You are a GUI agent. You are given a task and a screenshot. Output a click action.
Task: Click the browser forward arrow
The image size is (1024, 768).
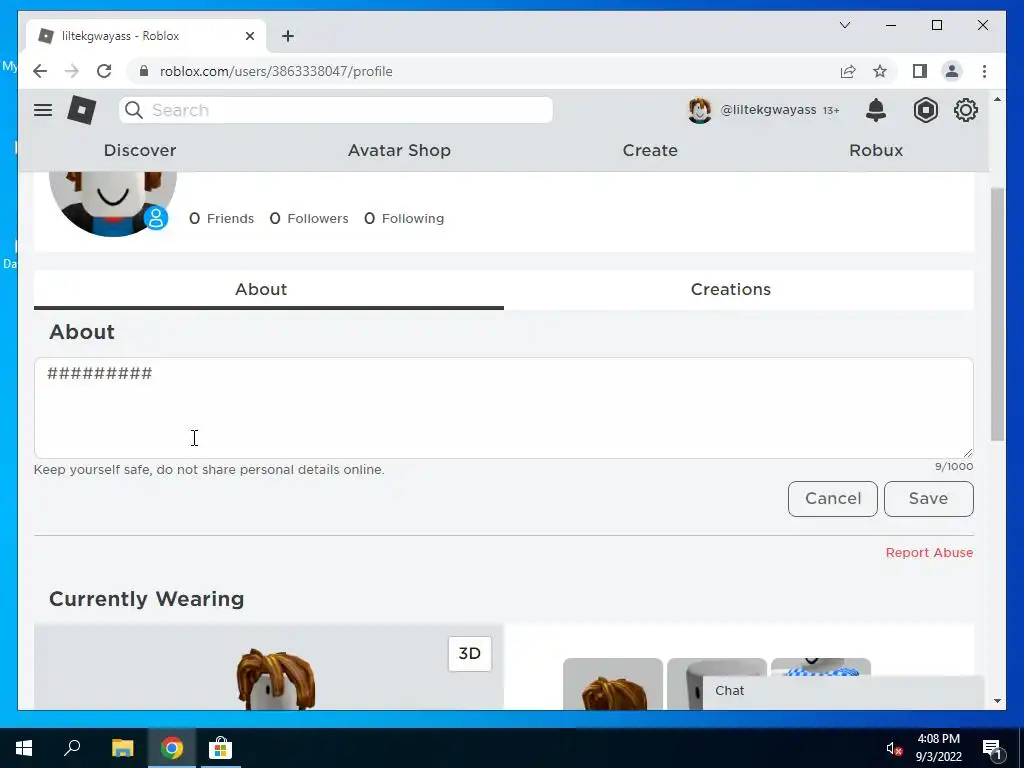click(x=72, y=71)
